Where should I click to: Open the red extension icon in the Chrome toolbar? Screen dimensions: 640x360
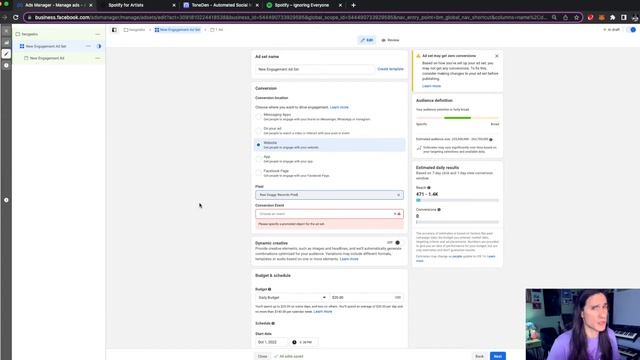[x=590, y=18]
